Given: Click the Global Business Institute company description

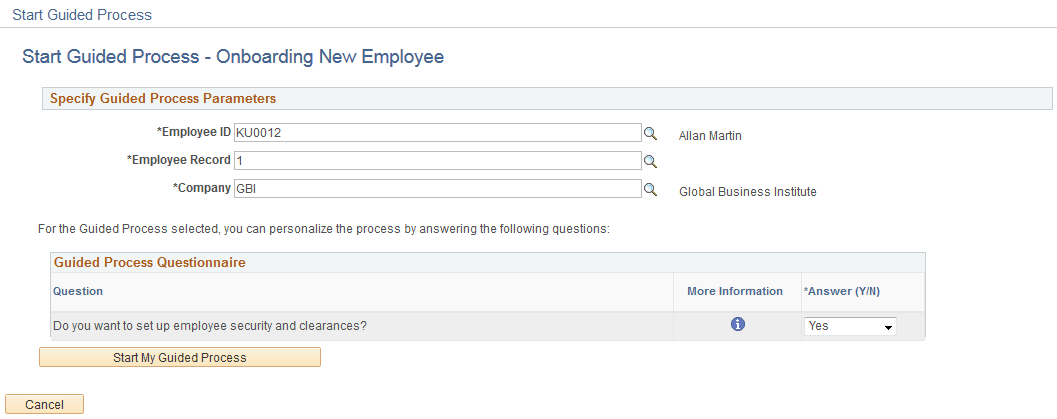Looking at the screenshot, I should point(747,192).
